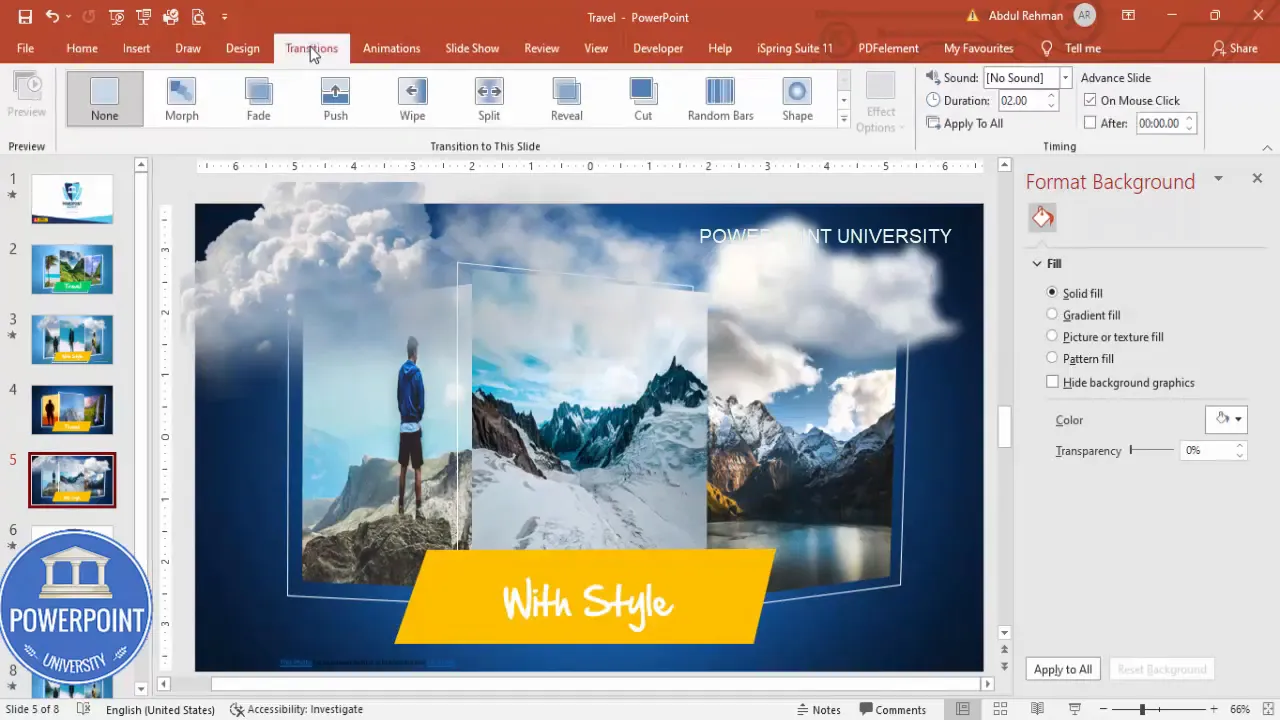
Task: Apply the Split transition
Action: [489, 98]
